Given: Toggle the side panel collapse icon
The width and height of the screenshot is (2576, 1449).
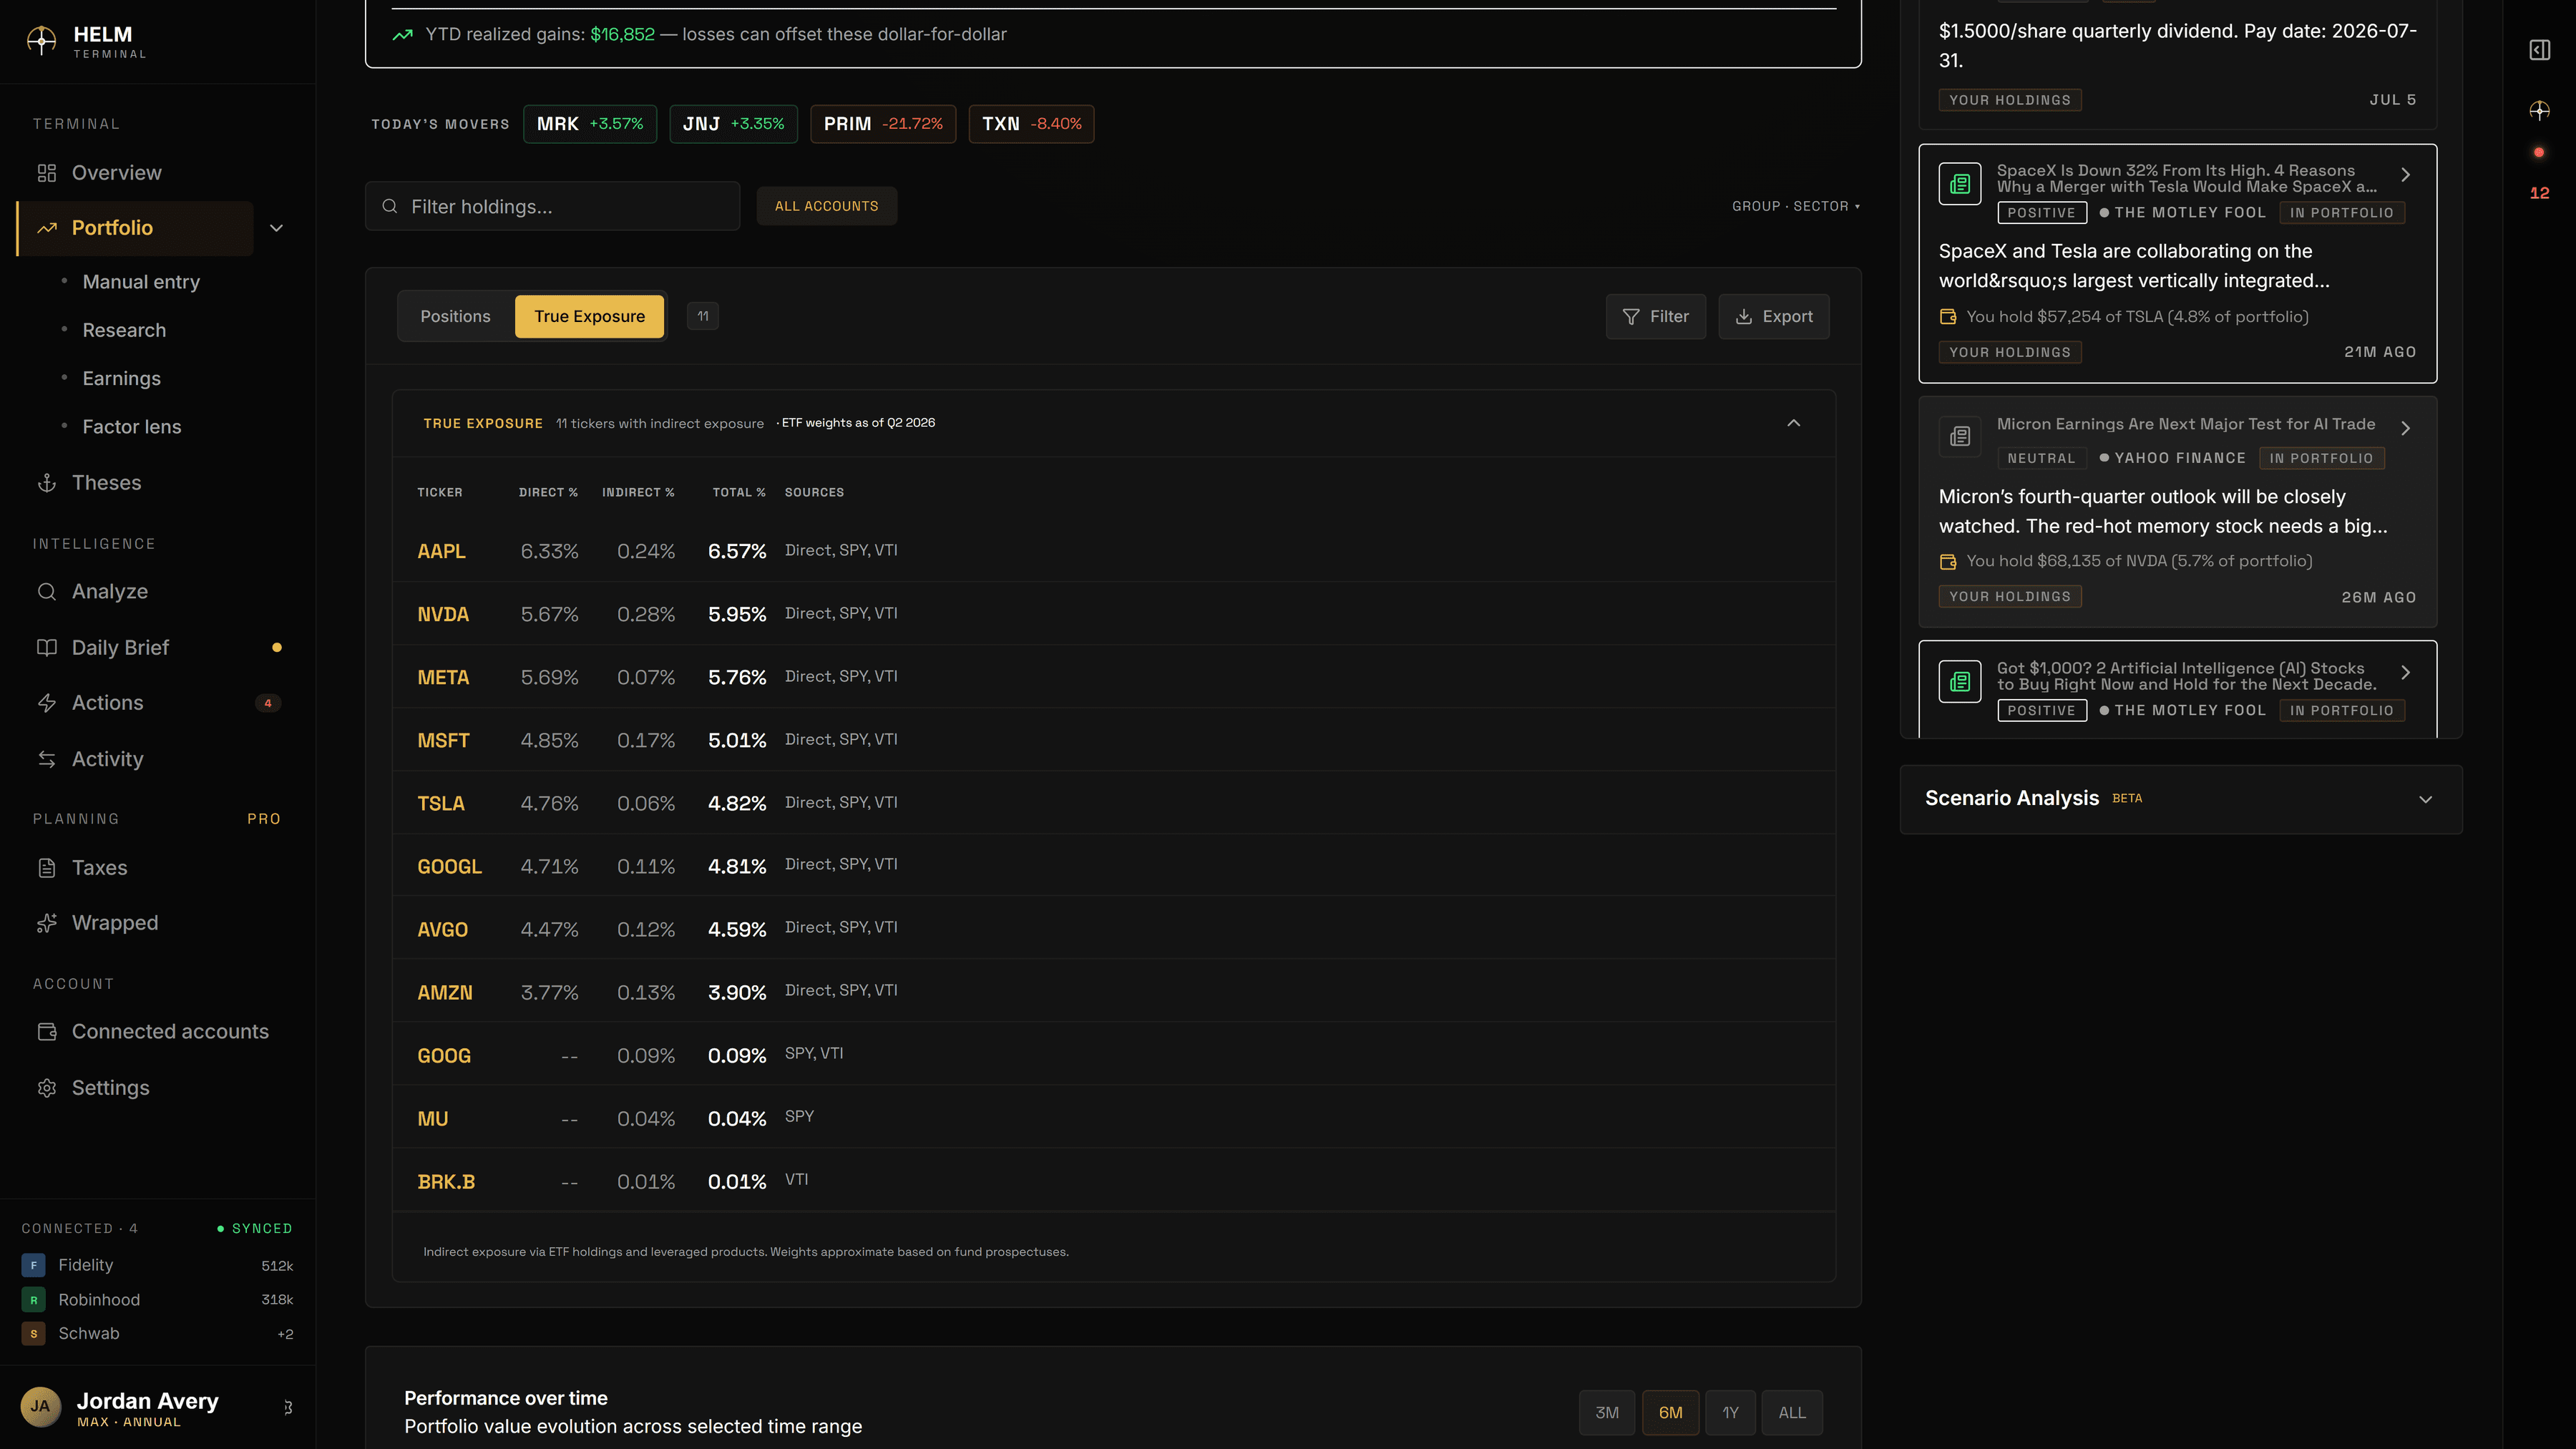Looking at the screenshot, I should pyautogui.click(x=2540, y=50).
